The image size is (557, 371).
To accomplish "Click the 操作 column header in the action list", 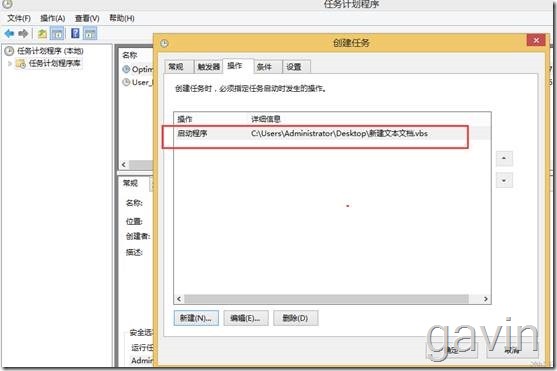I will click(185, 119).
